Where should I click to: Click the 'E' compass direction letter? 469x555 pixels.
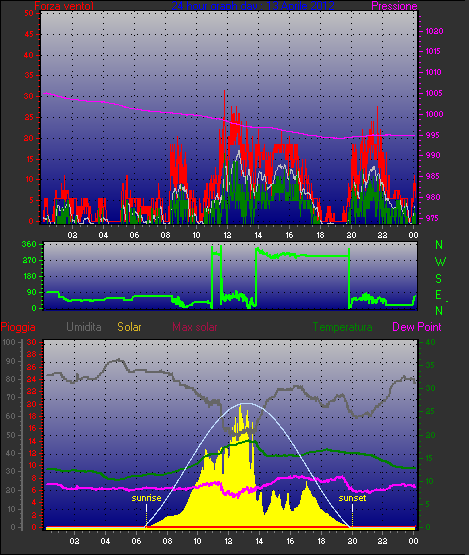[x=438, y=294]
